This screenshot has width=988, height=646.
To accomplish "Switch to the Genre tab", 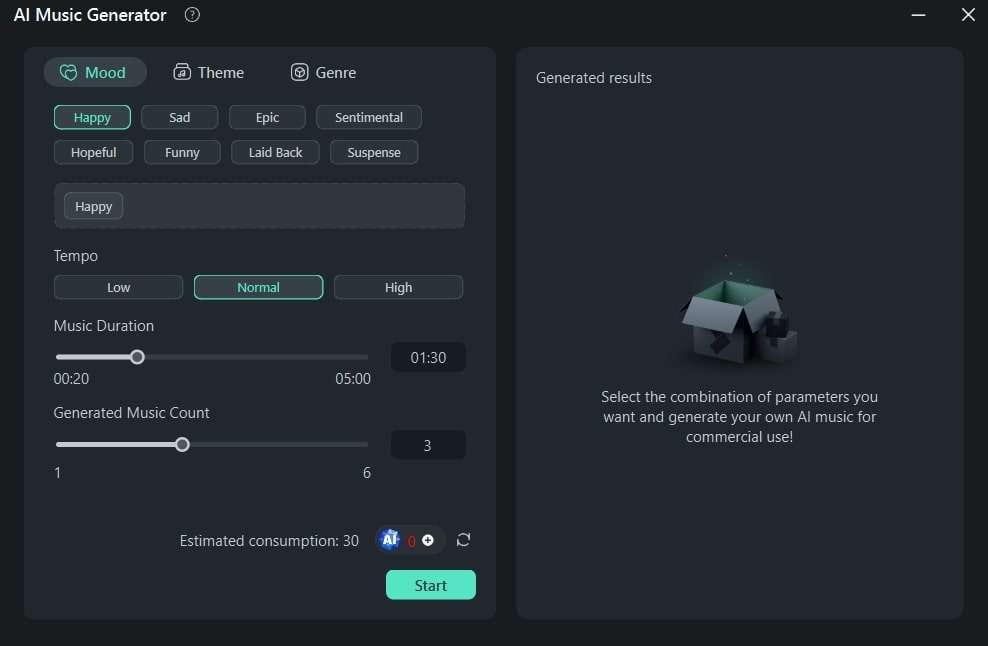I will pos(323,72).
